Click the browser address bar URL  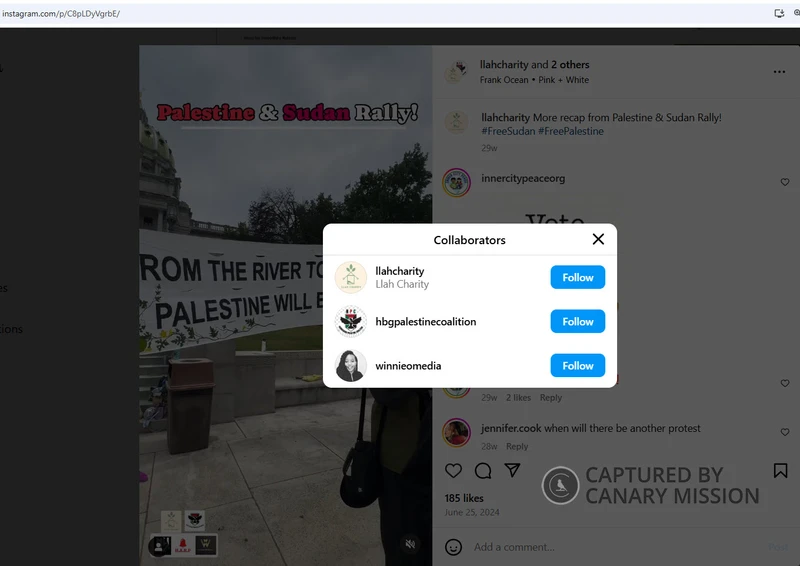[x=61, y=14]
